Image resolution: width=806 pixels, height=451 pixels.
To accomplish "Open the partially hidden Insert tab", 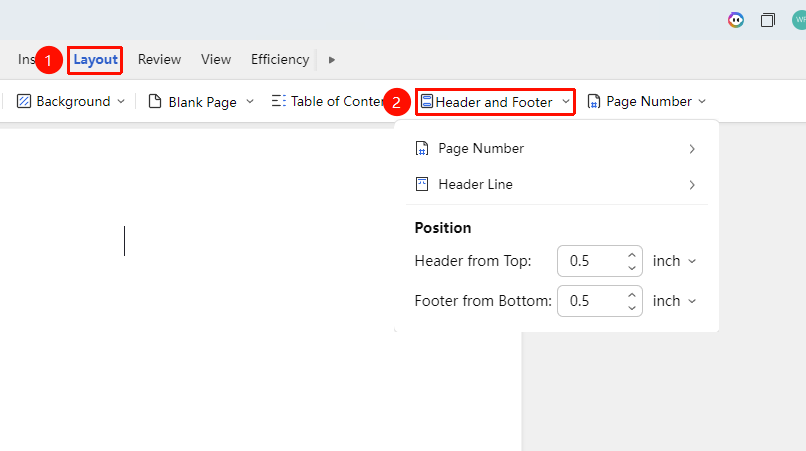I will point(26,60).
